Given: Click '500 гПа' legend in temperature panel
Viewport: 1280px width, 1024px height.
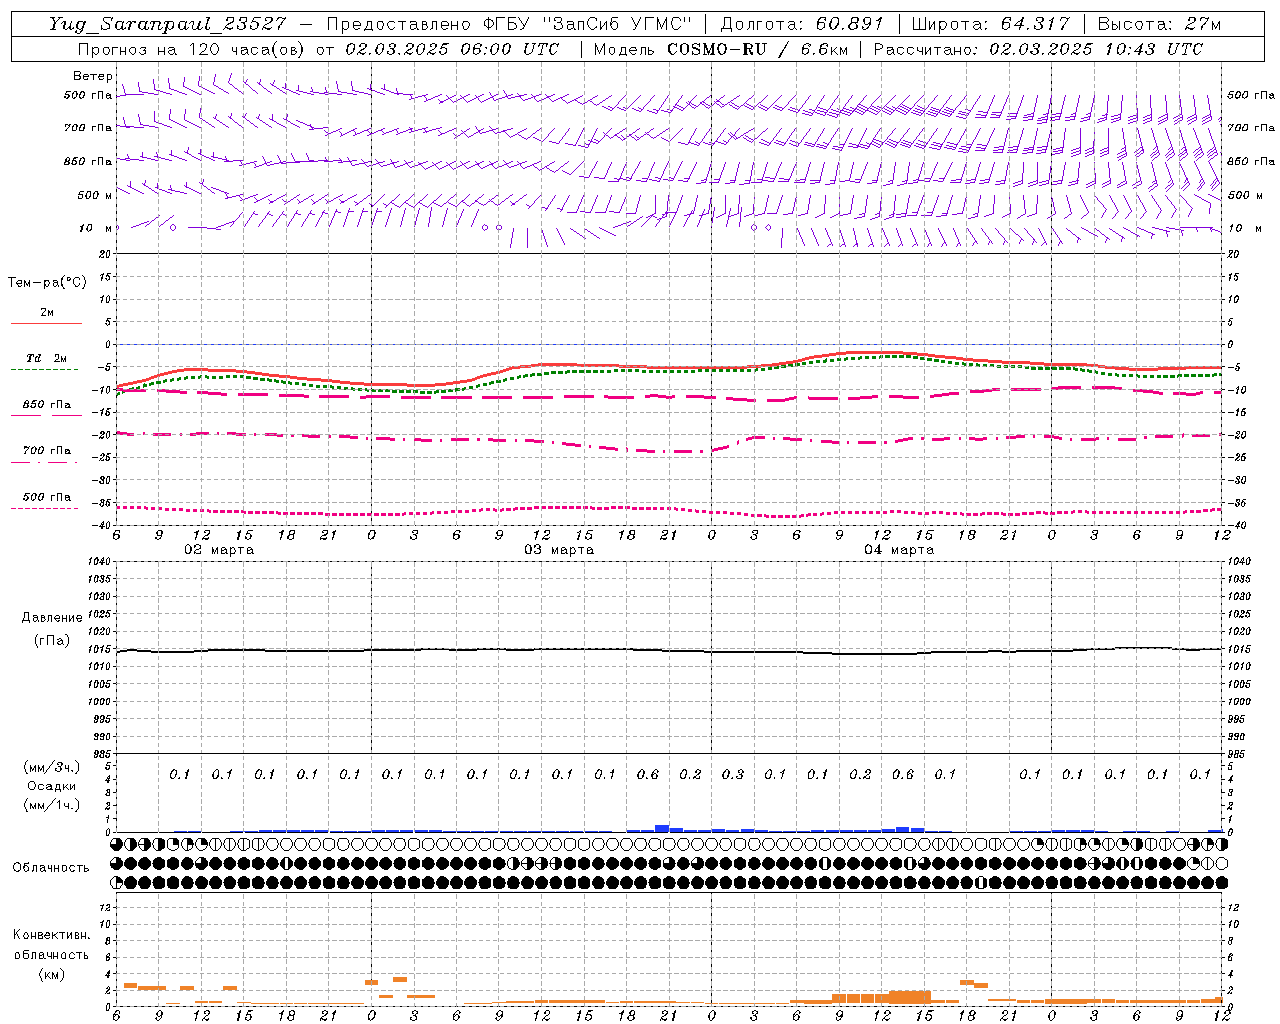Looking at the screenshot, I should tap(47, 497).
